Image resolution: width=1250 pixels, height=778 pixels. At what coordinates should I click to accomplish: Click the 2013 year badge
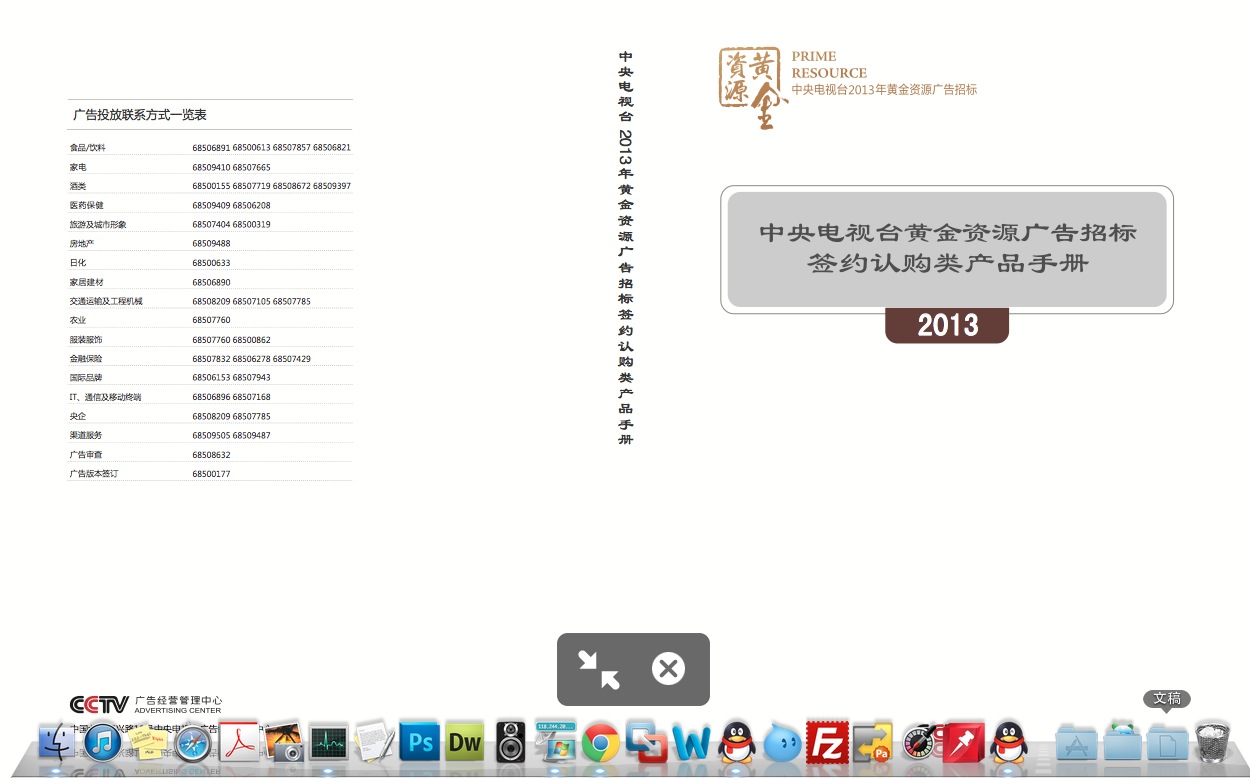tap(947, 325)
